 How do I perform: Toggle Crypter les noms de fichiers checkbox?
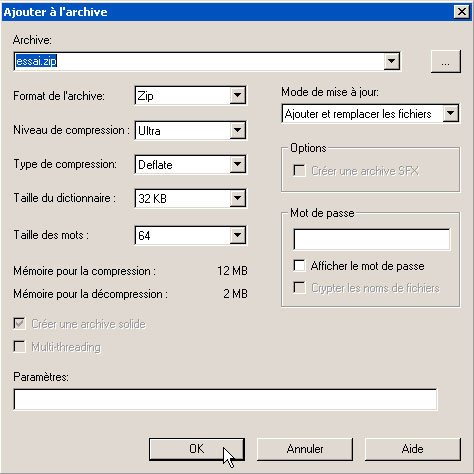299,288
